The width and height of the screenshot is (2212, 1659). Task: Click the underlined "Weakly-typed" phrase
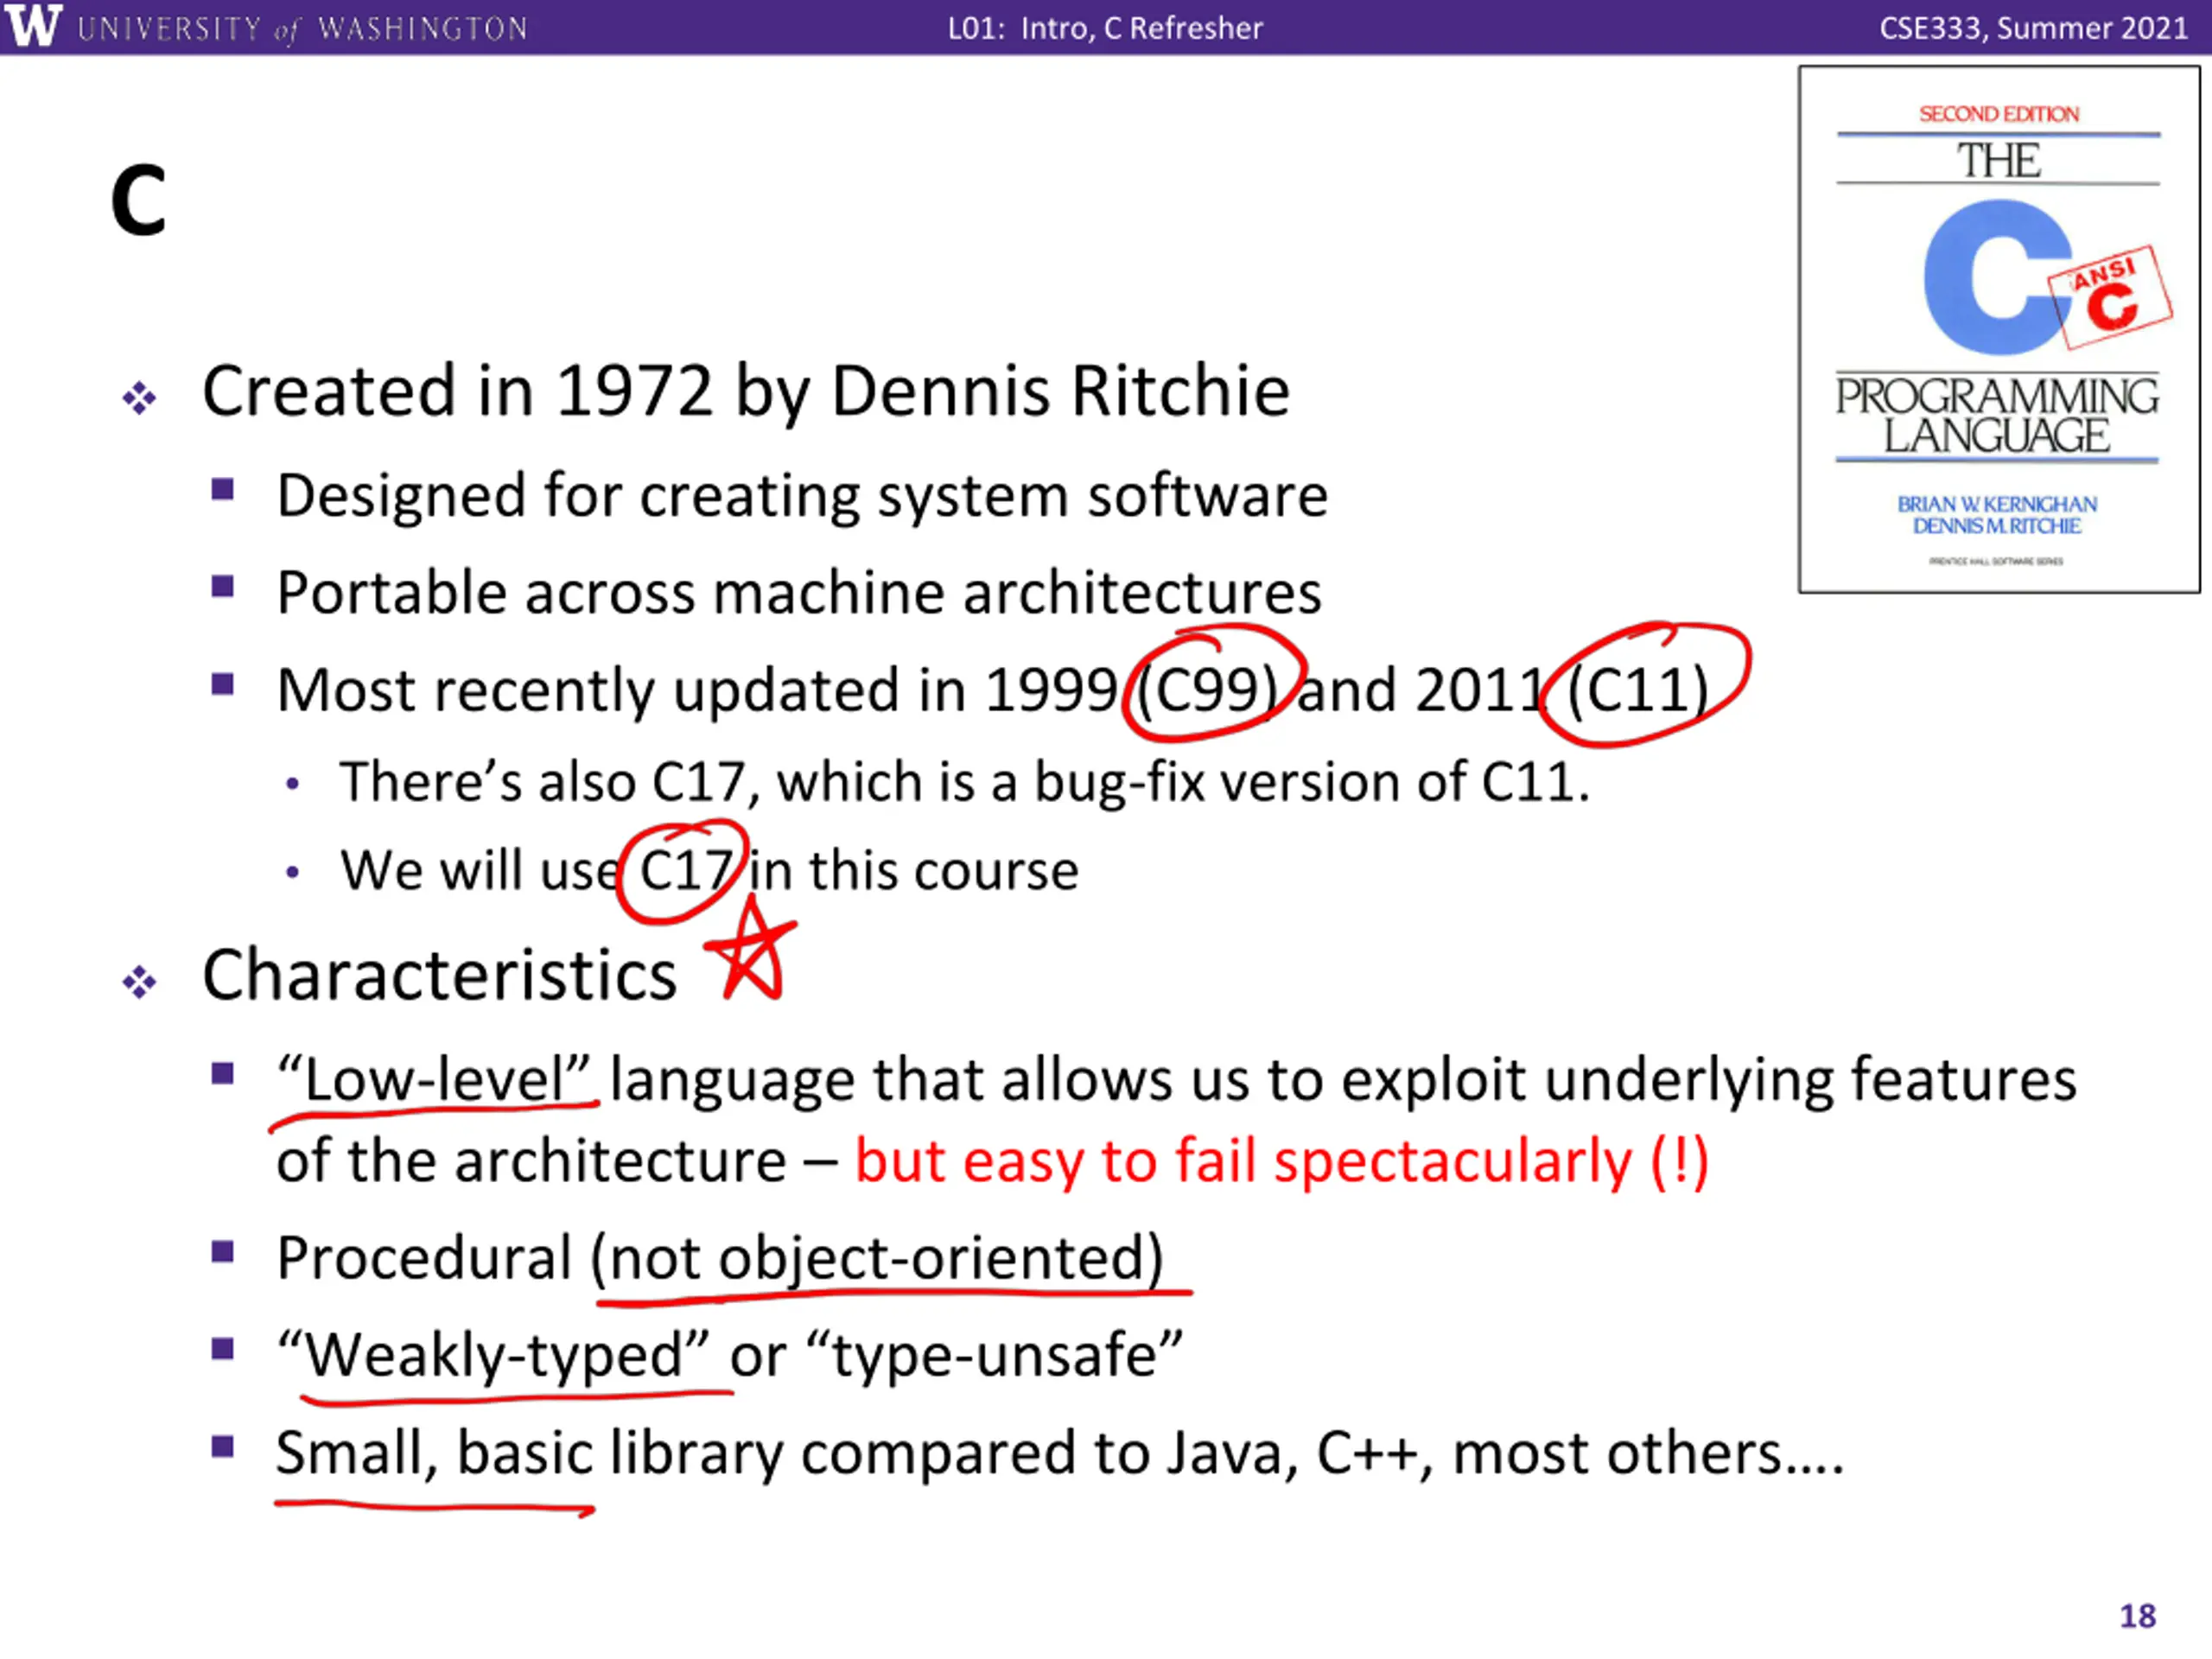[x=494, y=1355]
